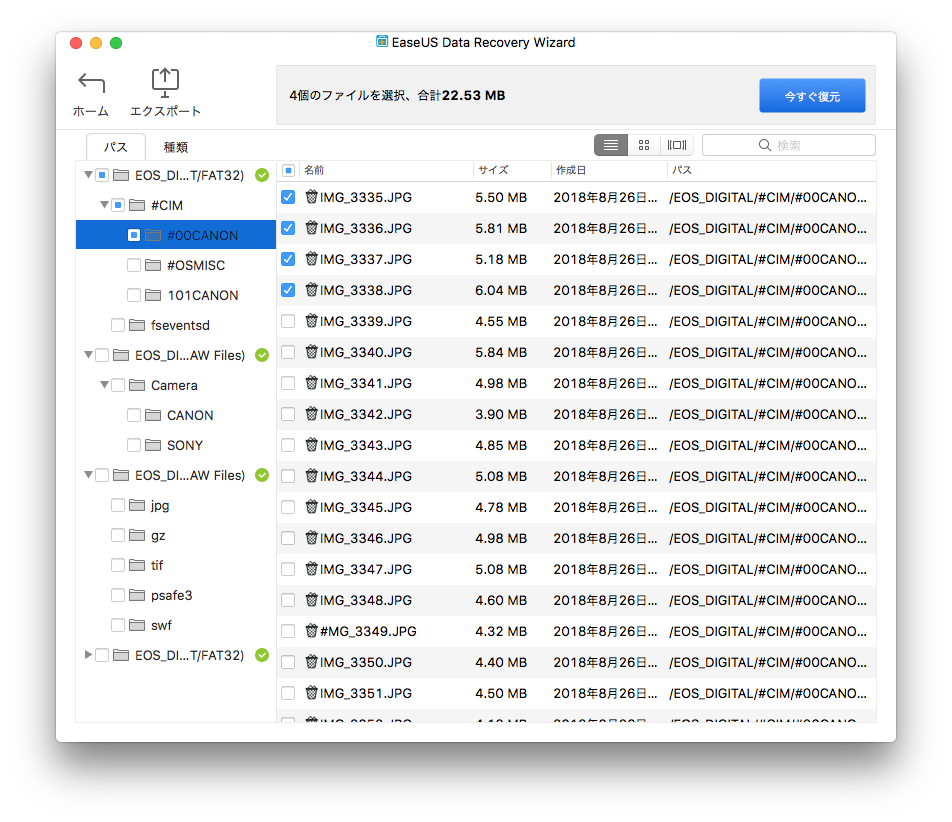The height and width of the screenshot is (822, 952).
Task: Click folder icon of 101CANON
Action: click(x=153, y=295)
